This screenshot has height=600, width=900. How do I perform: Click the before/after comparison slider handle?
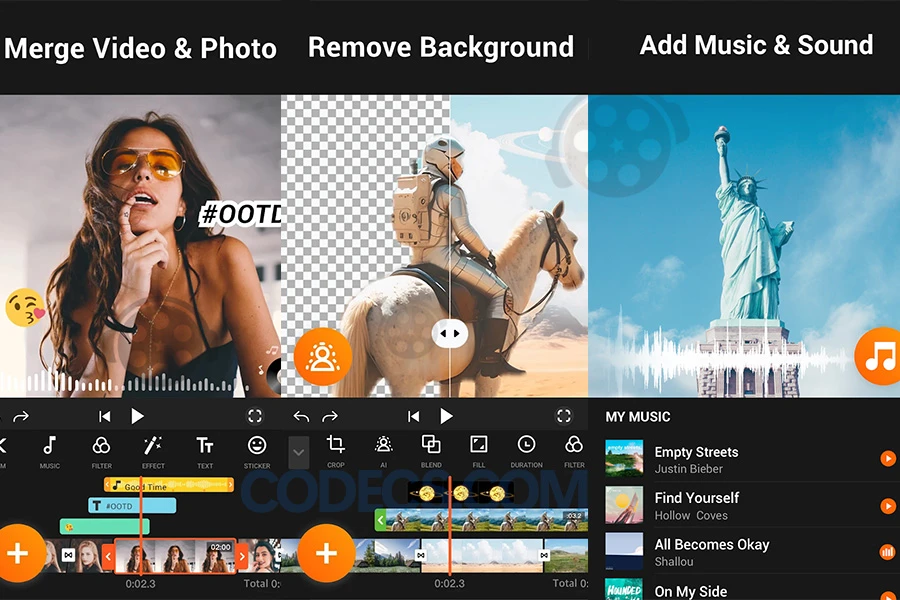coord(450,334)
